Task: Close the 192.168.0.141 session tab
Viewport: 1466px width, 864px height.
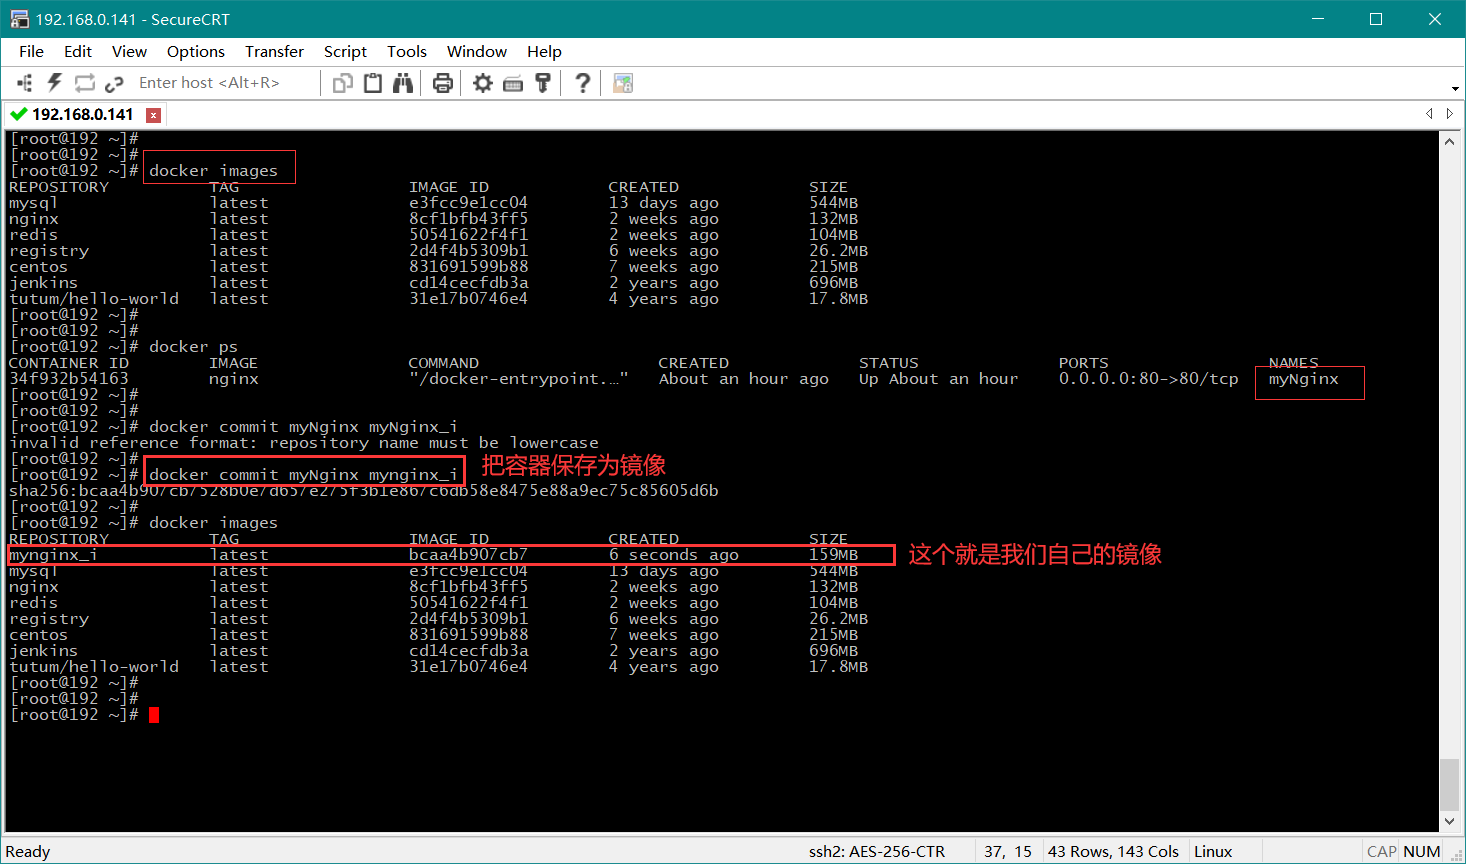Action: pos(153,114)
